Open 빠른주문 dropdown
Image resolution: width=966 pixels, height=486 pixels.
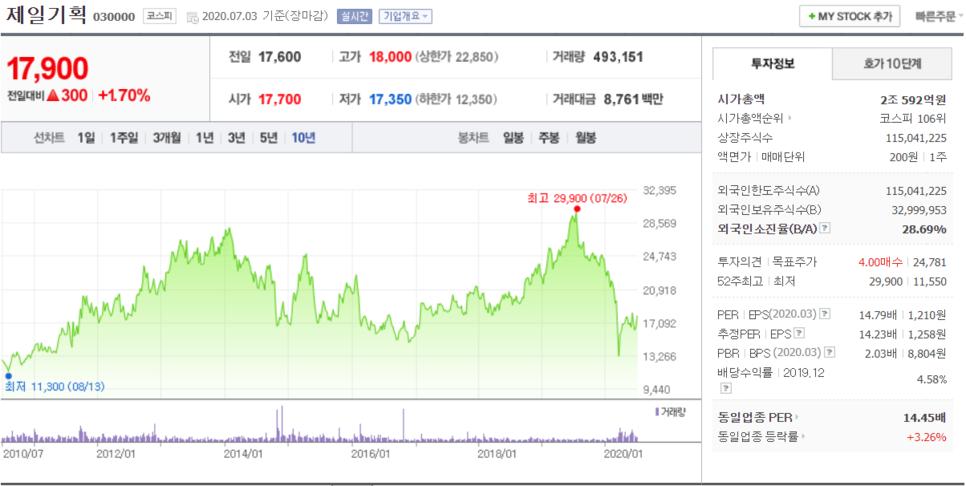pos(940,17)
